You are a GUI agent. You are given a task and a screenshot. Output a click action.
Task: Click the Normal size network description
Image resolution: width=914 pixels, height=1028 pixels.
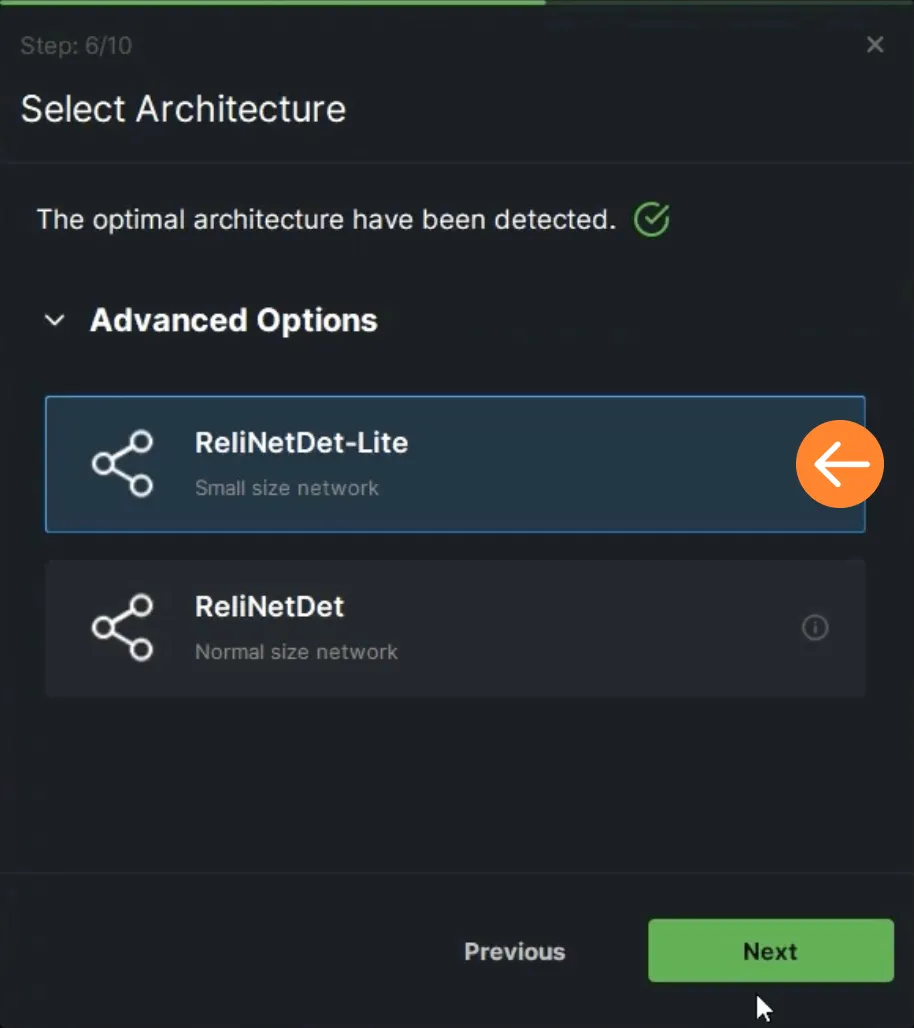coord(296,652)
